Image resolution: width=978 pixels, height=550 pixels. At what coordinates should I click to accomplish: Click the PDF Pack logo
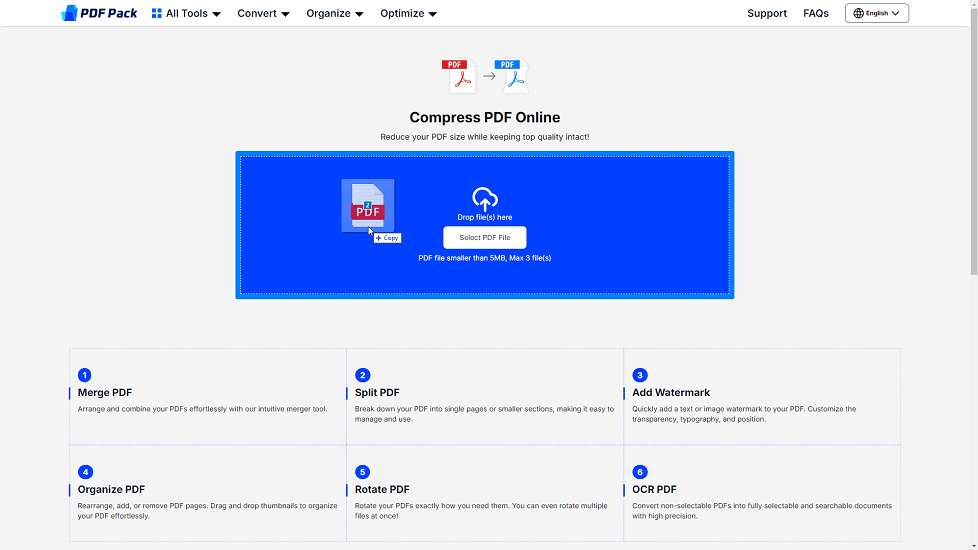99,13
